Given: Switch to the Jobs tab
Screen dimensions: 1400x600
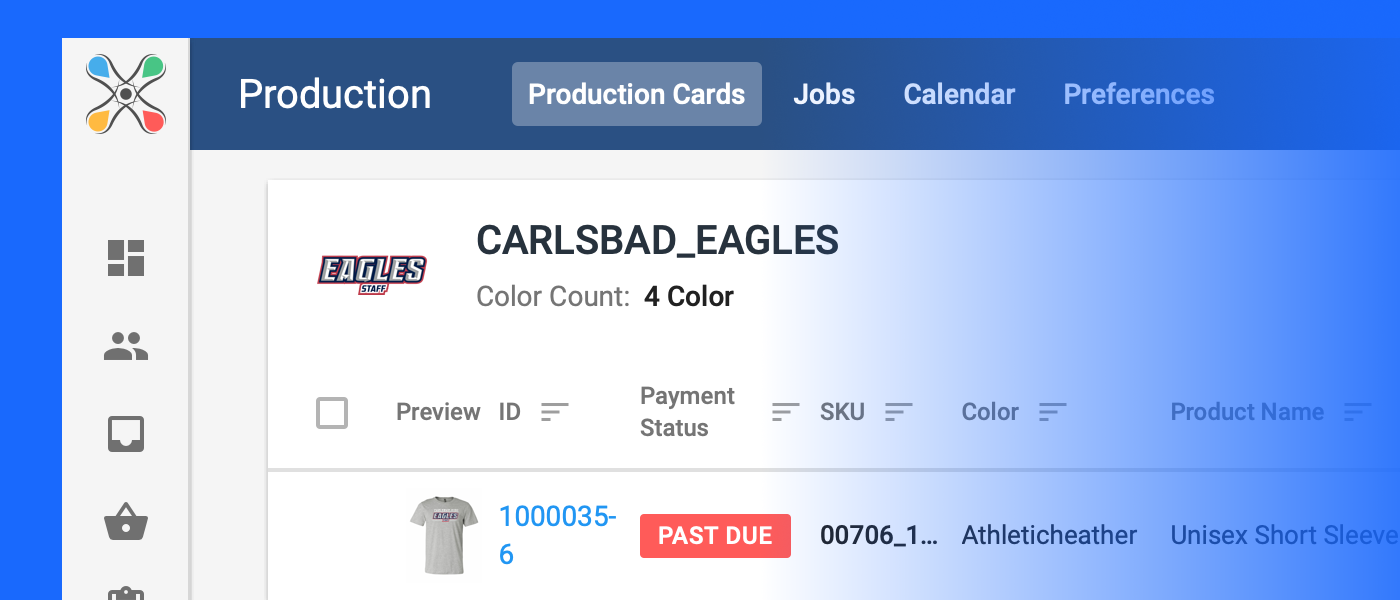Looking at the screenshot, I should tap(824, 94).
